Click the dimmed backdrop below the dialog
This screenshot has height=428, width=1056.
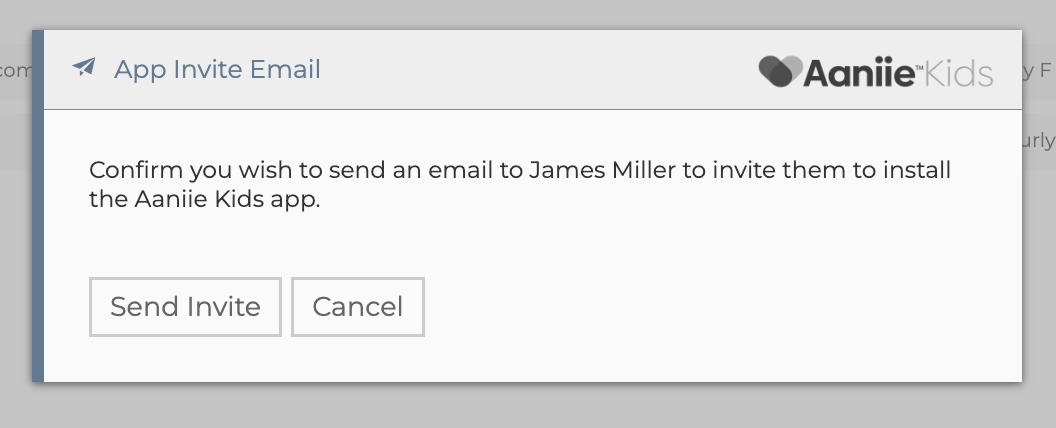[x=528, y=407]
